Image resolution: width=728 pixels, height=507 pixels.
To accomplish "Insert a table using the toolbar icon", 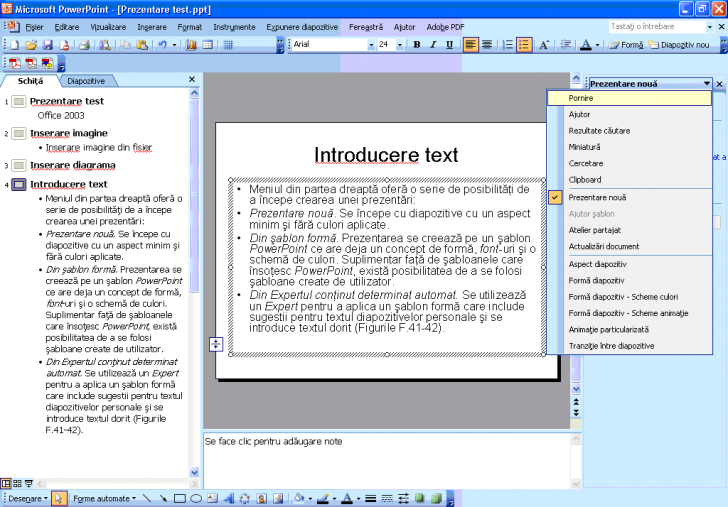I will click(208, 45).
